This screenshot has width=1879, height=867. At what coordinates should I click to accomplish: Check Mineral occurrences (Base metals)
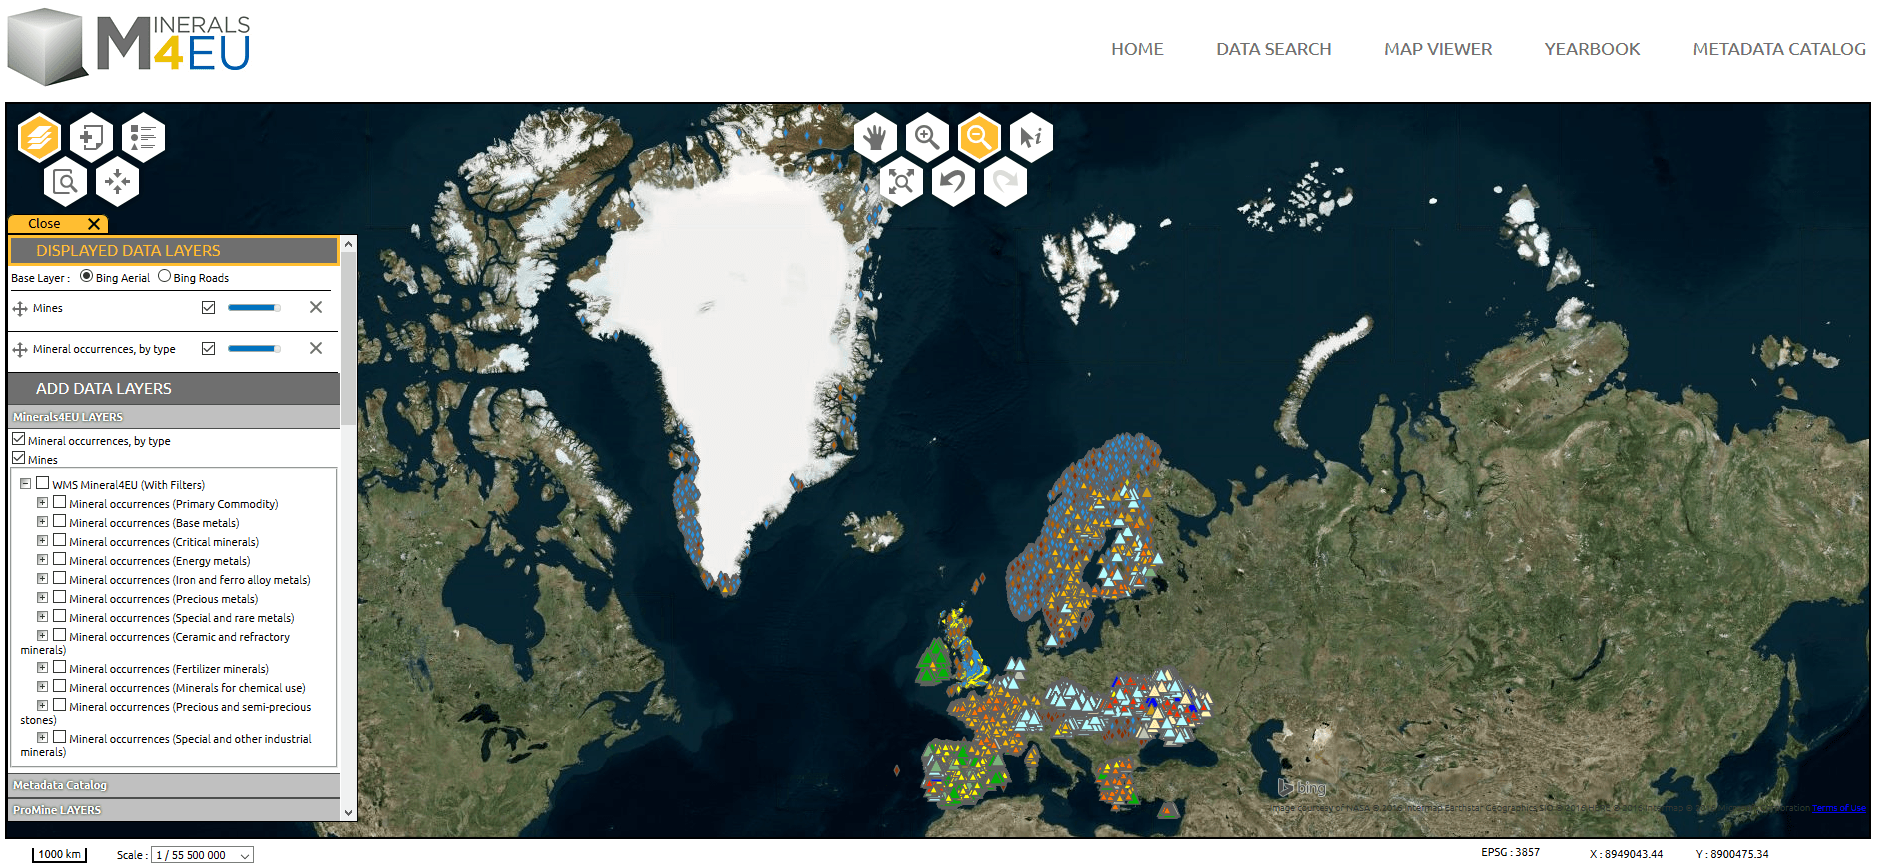pyautogui.click(x=59, y=521)
